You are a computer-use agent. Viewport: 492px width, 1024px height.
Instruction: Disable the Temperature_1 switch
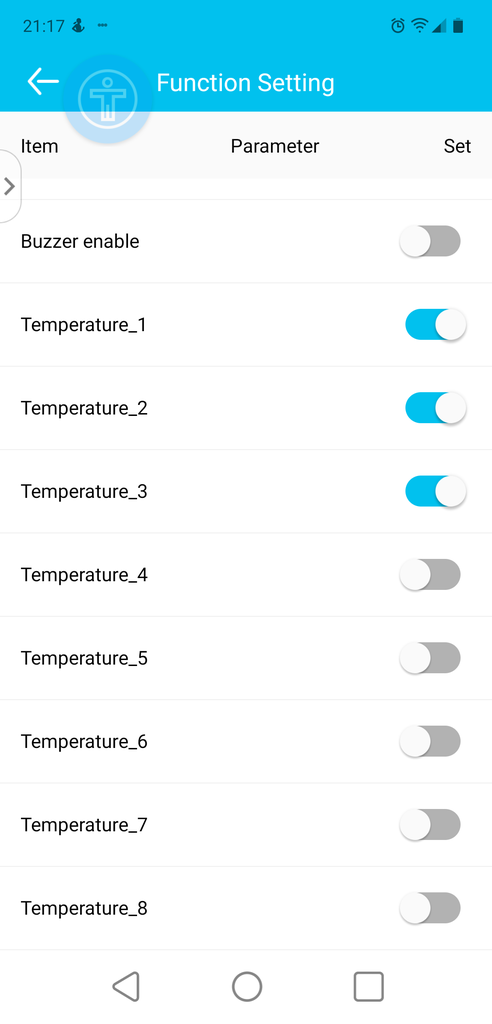436,325
